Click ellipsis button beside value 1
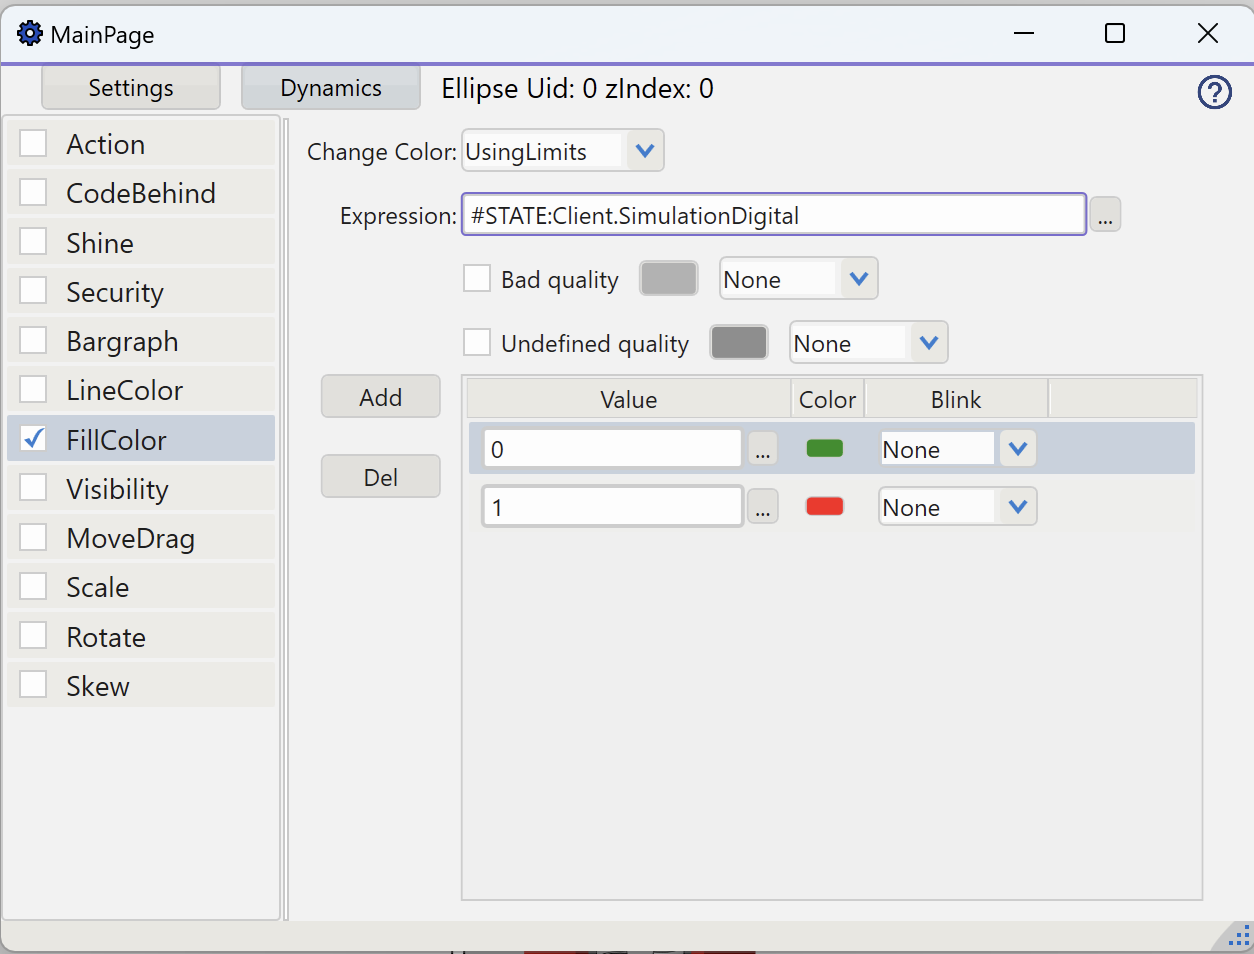 coord(763,508)
